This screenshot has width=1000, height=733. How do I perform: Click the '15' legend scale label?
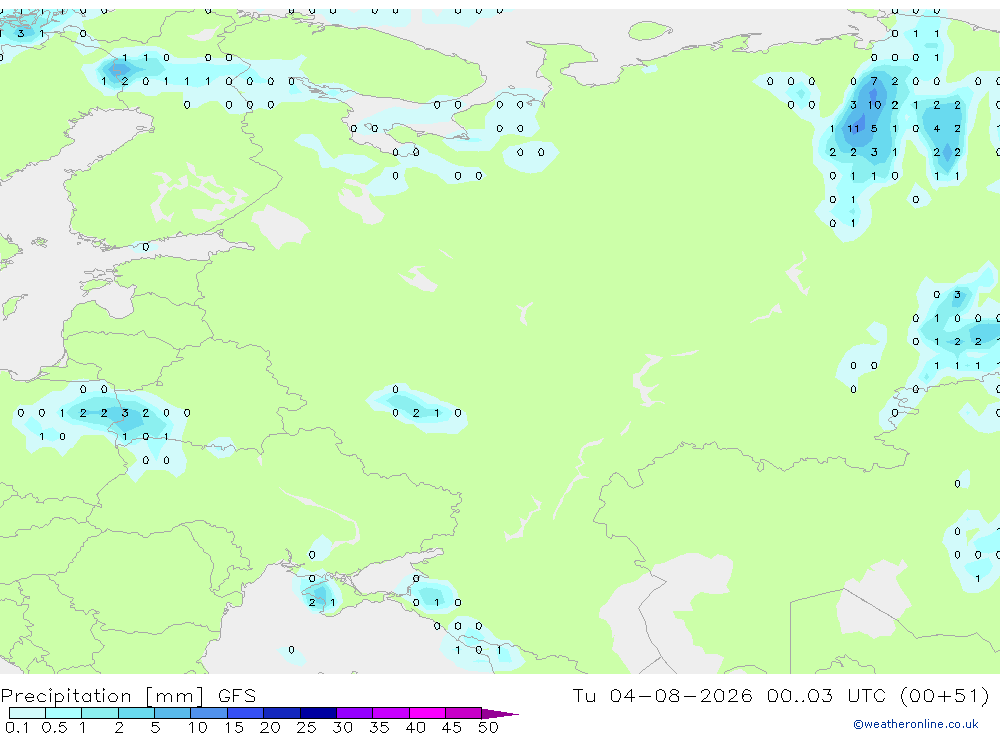(234, 727)
